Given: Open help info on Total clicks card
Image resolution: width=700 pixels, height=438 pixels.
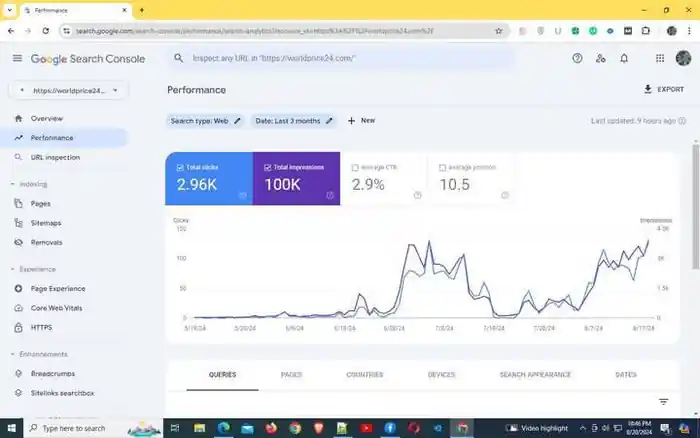Looking at the screenshot, I should click(242, 195).
